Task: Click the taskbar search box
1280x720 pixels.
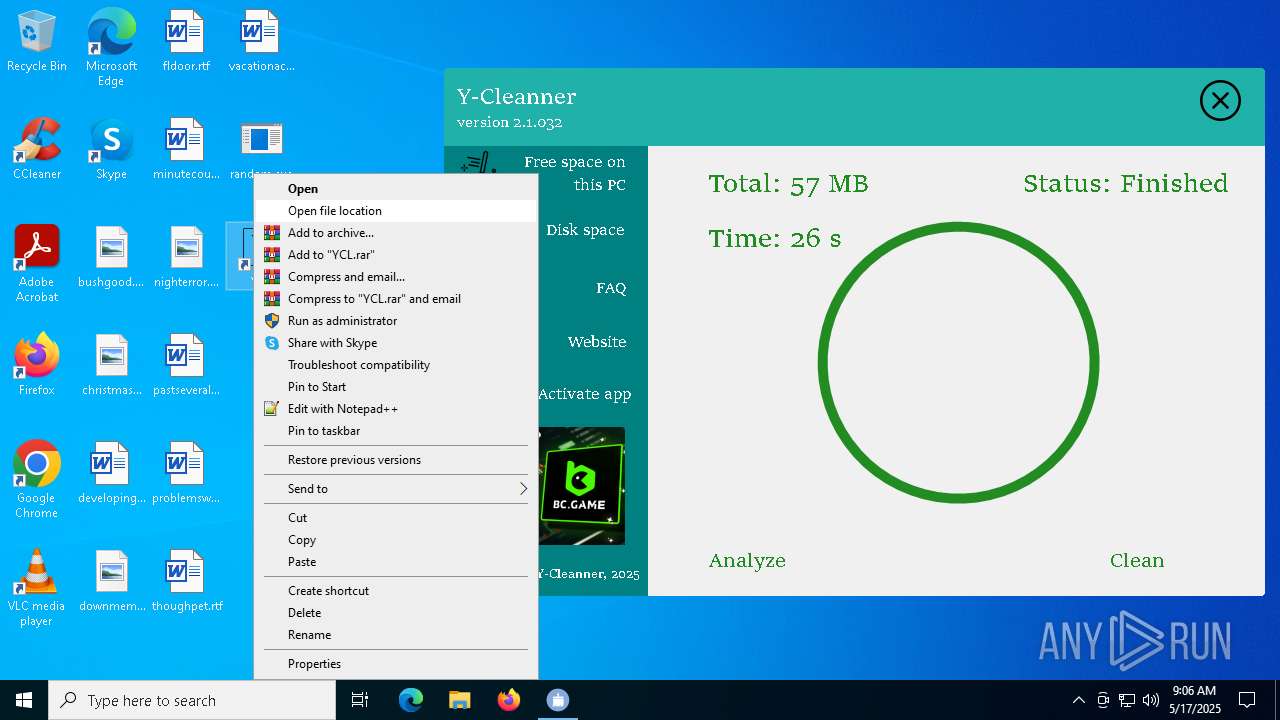Action: pos(192,700)
